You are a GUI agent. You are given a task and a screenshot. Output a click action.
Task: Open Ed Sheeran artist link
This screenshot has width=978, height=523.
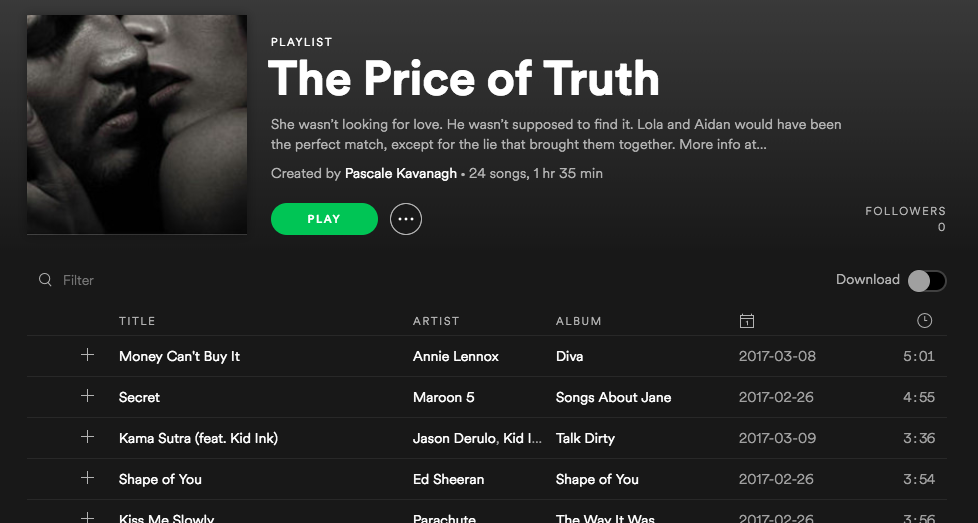pyautogui.click(x=448, y=479)
